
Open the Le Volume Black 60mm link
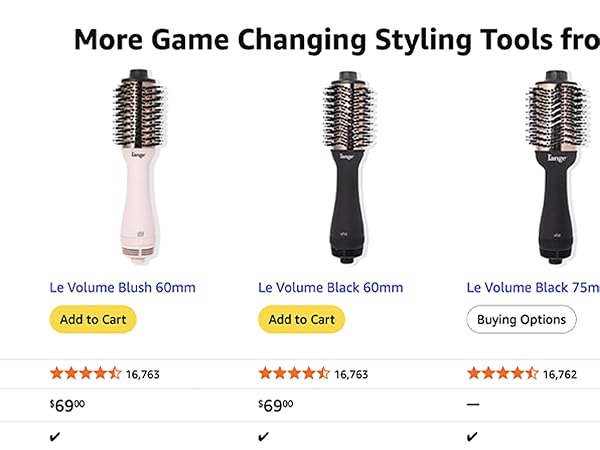click(331, 288)
